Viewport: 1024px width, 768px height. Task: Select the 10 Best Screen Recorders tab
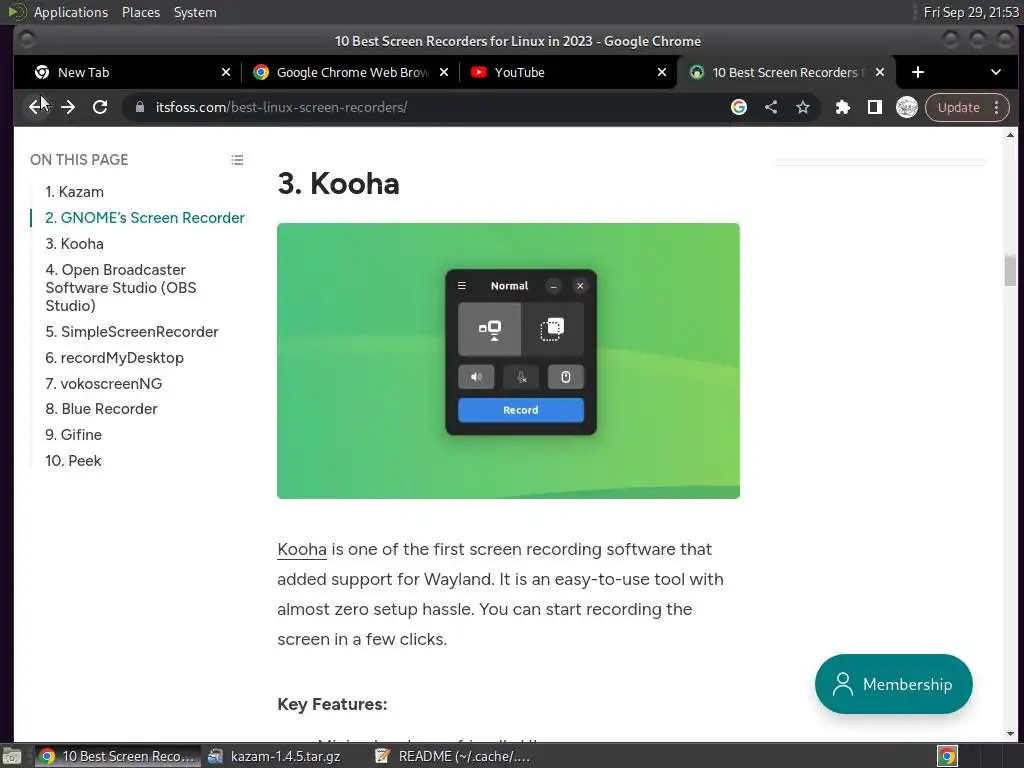pos(788,72)
